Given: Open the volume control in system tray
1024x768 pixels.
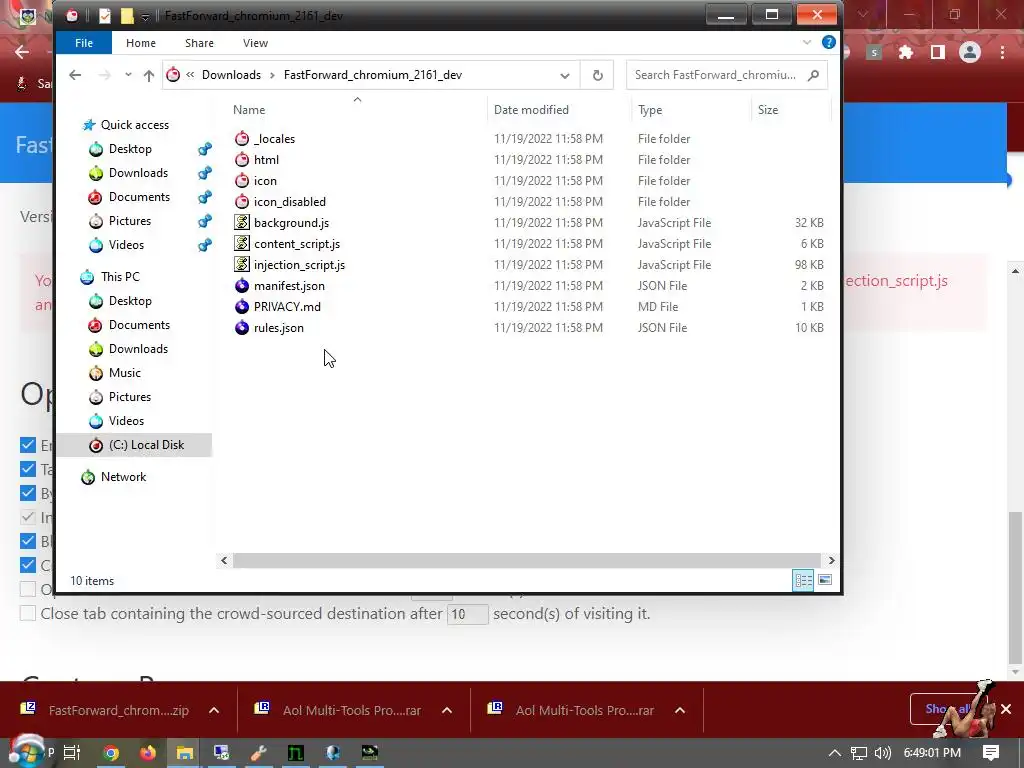Looking at the screenshot, I should [882, 753].
